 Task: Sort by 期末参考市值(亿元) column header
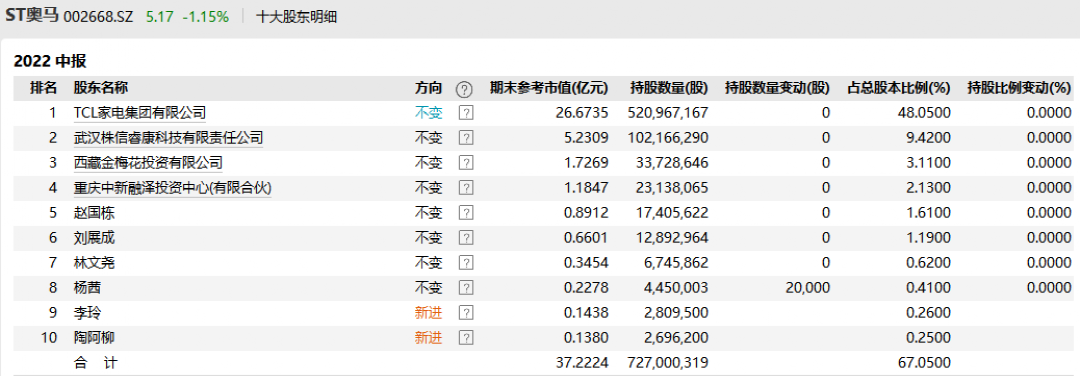(549, 88)
